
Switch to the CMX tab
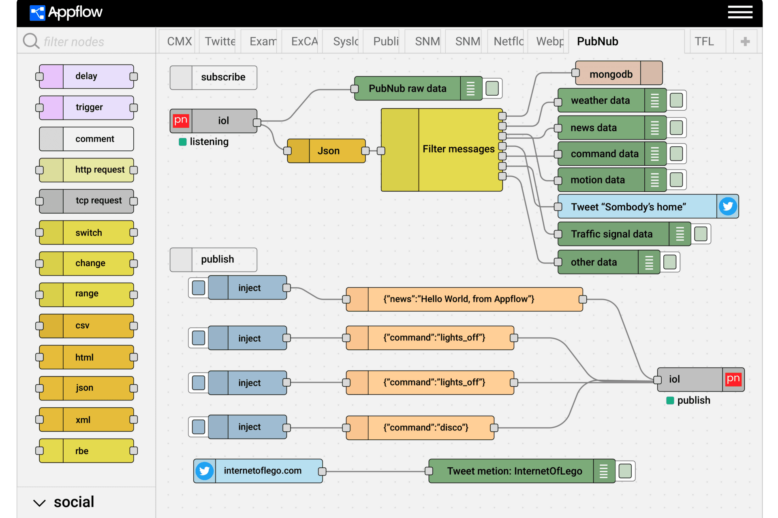point(179,41)
